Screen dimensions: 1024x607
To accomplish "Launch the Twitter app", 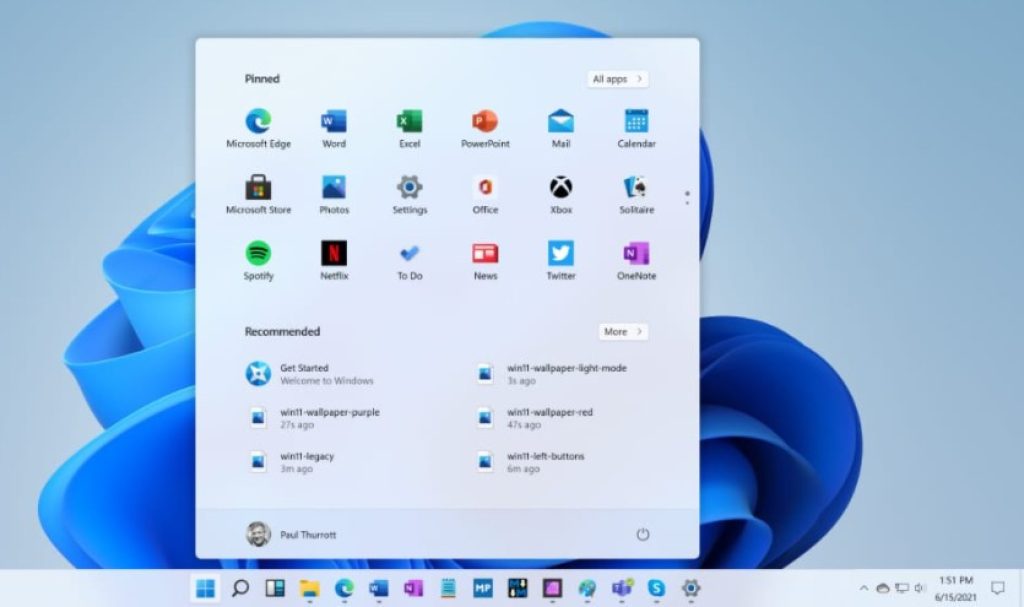I will point(561,261).
